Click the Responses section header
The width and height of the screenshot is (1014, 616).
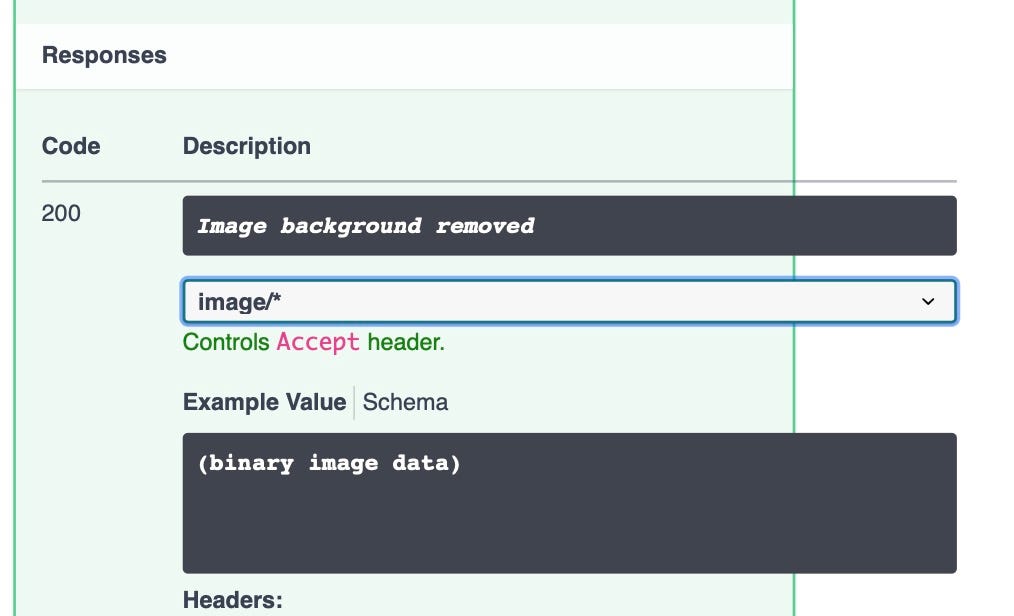(104, 55)
